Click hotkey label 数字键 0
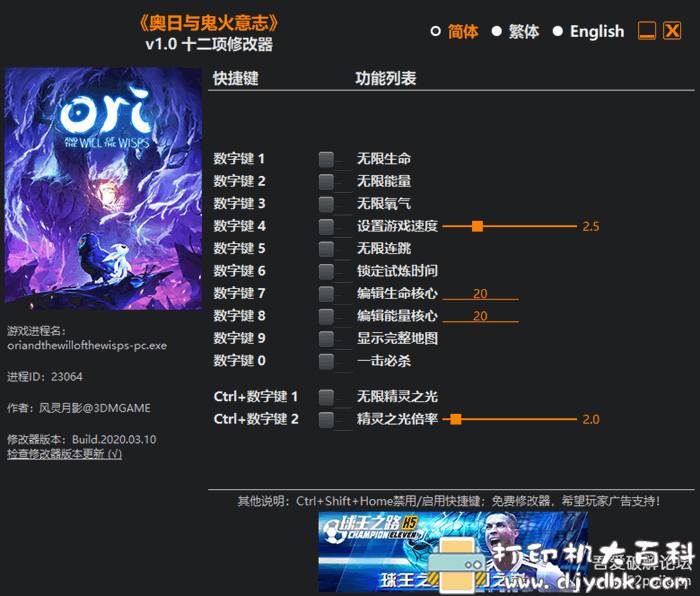 [x=239, y=361]
